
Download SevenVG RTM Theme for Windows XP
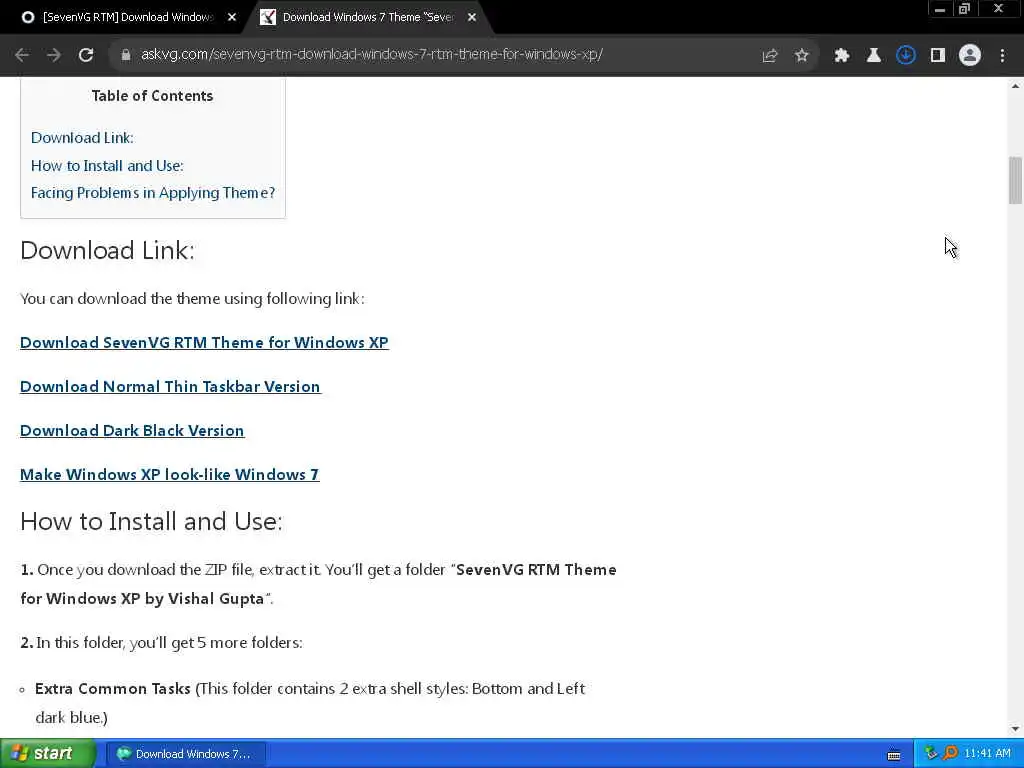[x=204, y=343]
